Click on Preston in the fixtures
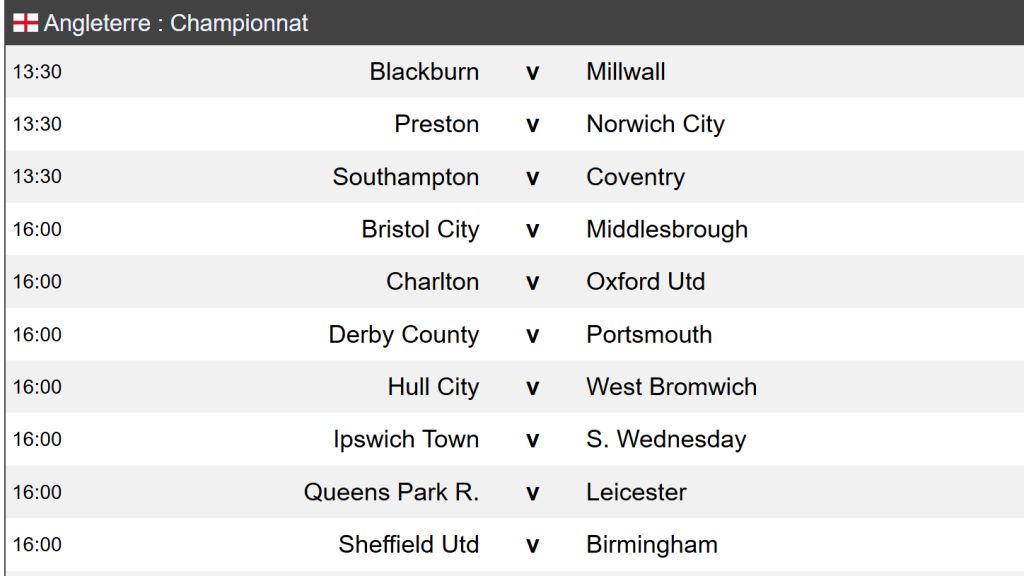 [x=437, y=124]
